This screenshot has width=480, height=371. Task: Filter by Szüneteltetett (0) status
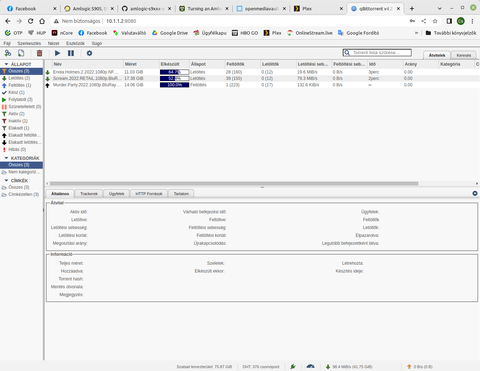(21, 107)
